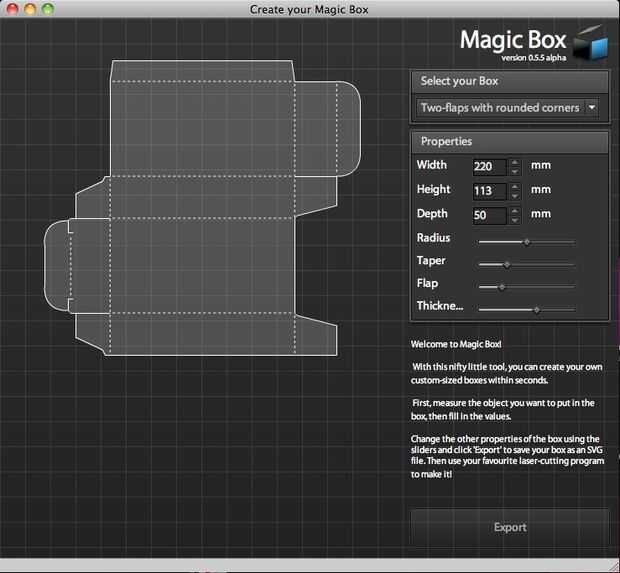Decrease Height with the down stepper arrow

pyautogui.click(x=514, y=195)
